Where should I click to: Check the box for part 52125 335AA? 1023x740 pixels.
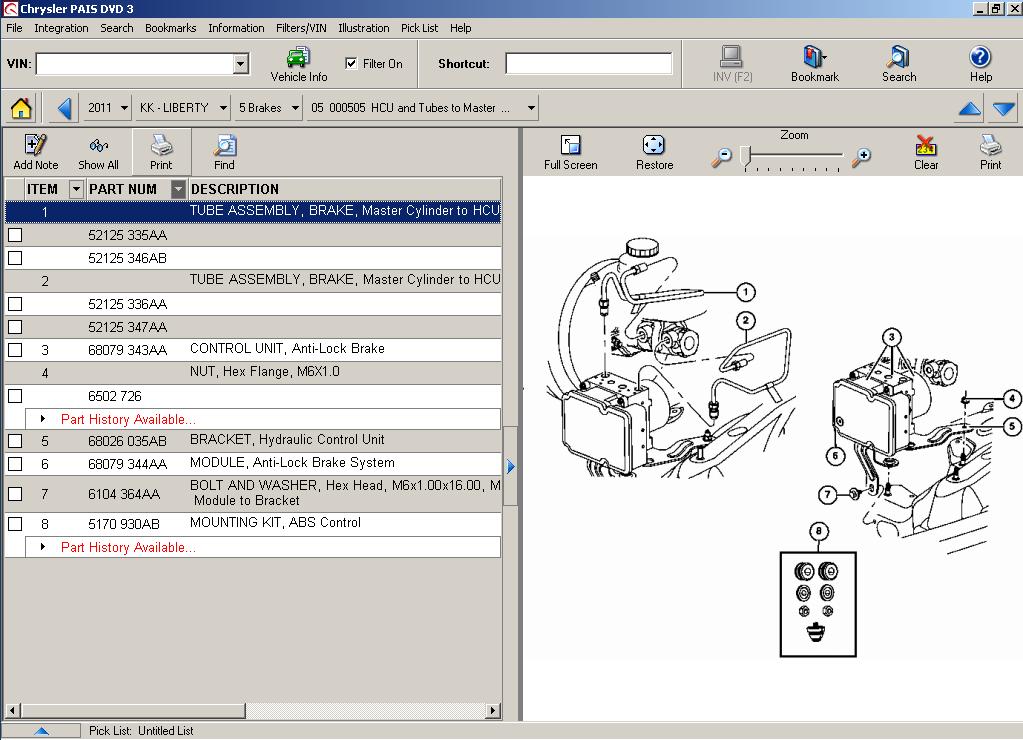(x=15, y=235)
